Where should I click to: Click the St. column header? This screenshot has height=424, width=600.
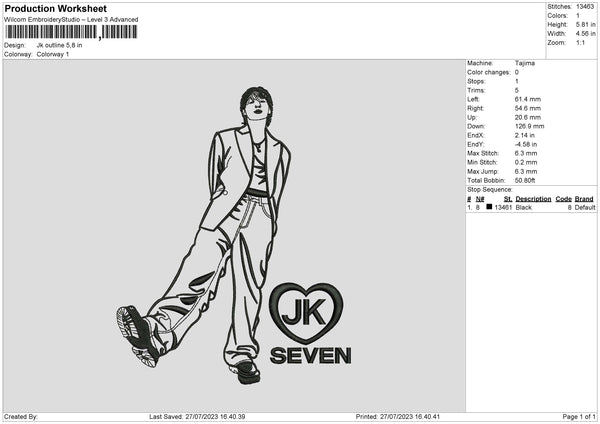508,199
